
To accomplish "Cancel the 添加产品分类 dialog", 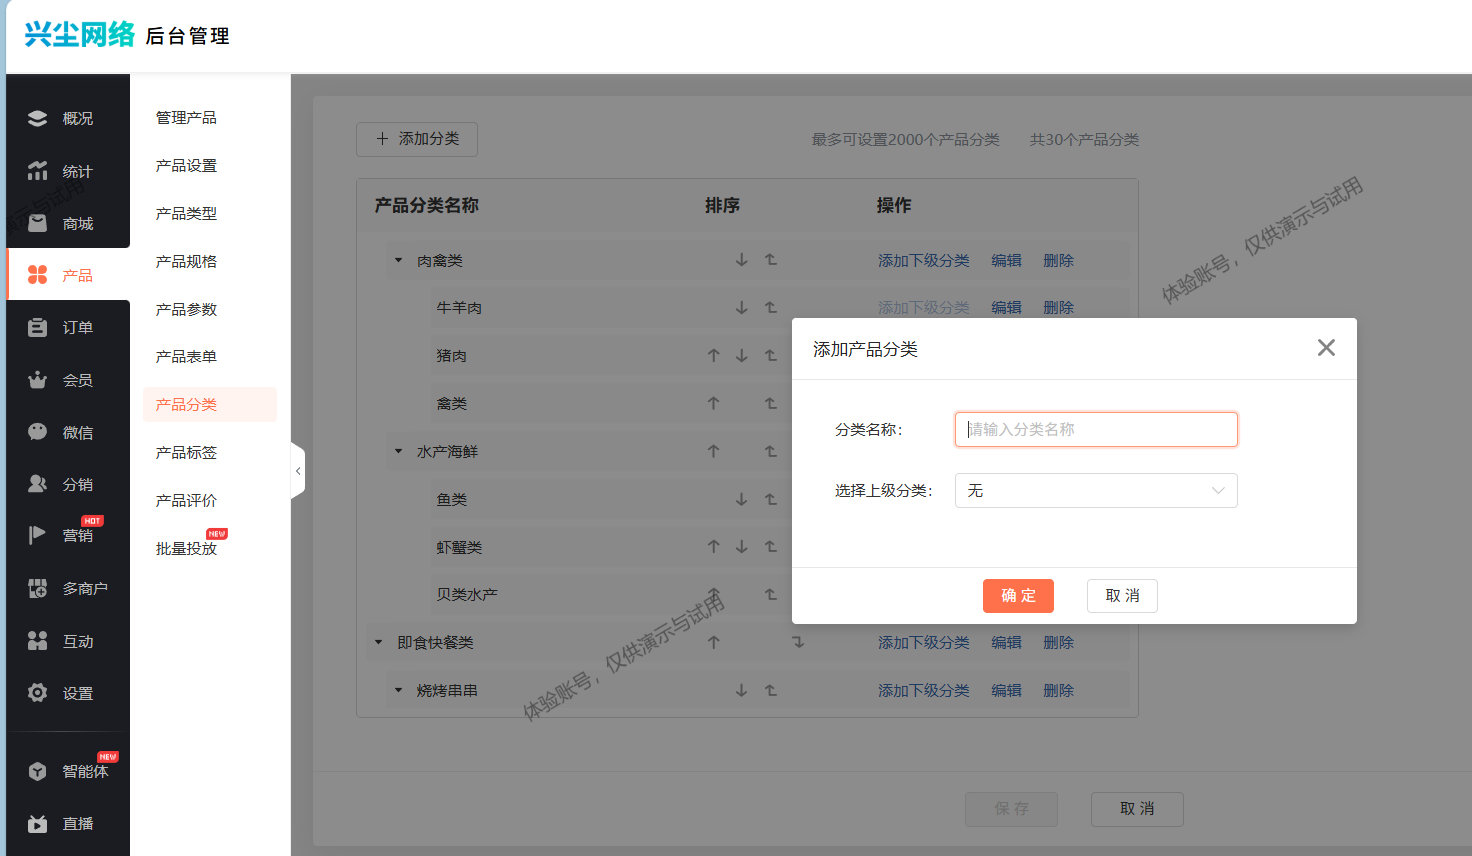I will 1122,596.
